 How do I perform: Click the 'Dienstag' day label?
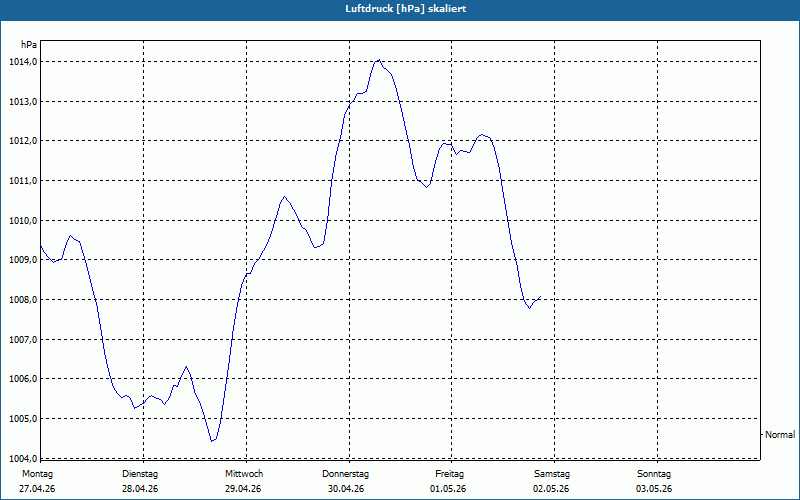coord(140,474)
